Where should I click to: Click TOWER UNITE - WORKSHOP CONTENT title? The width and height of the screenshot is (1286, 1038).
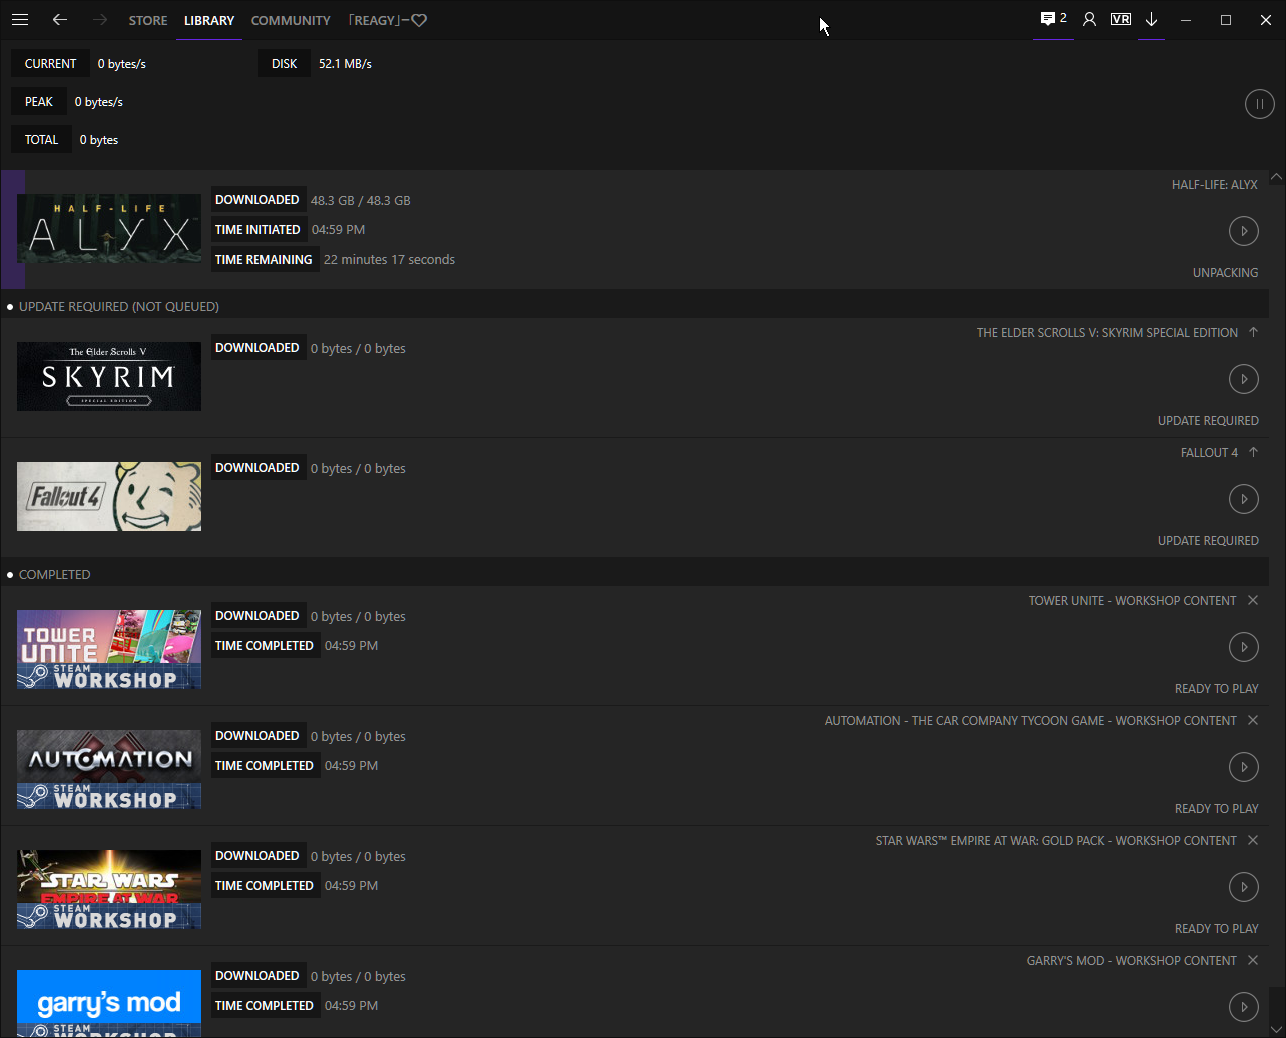coord(1133,601)
